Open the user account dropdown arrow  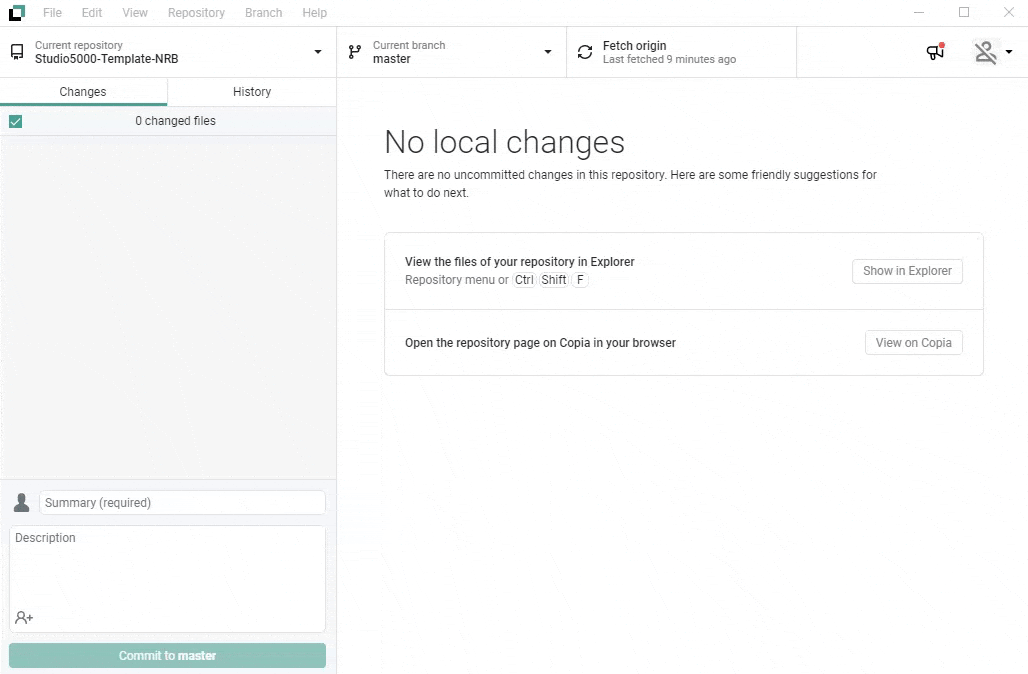tap(1009, 52)
